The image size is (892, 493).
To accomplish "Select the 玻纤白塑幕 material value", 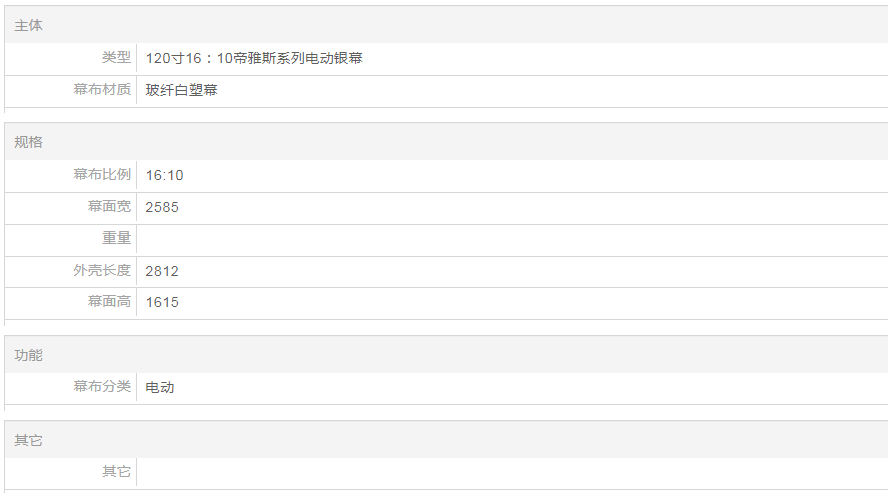I will tap(181, 90).
